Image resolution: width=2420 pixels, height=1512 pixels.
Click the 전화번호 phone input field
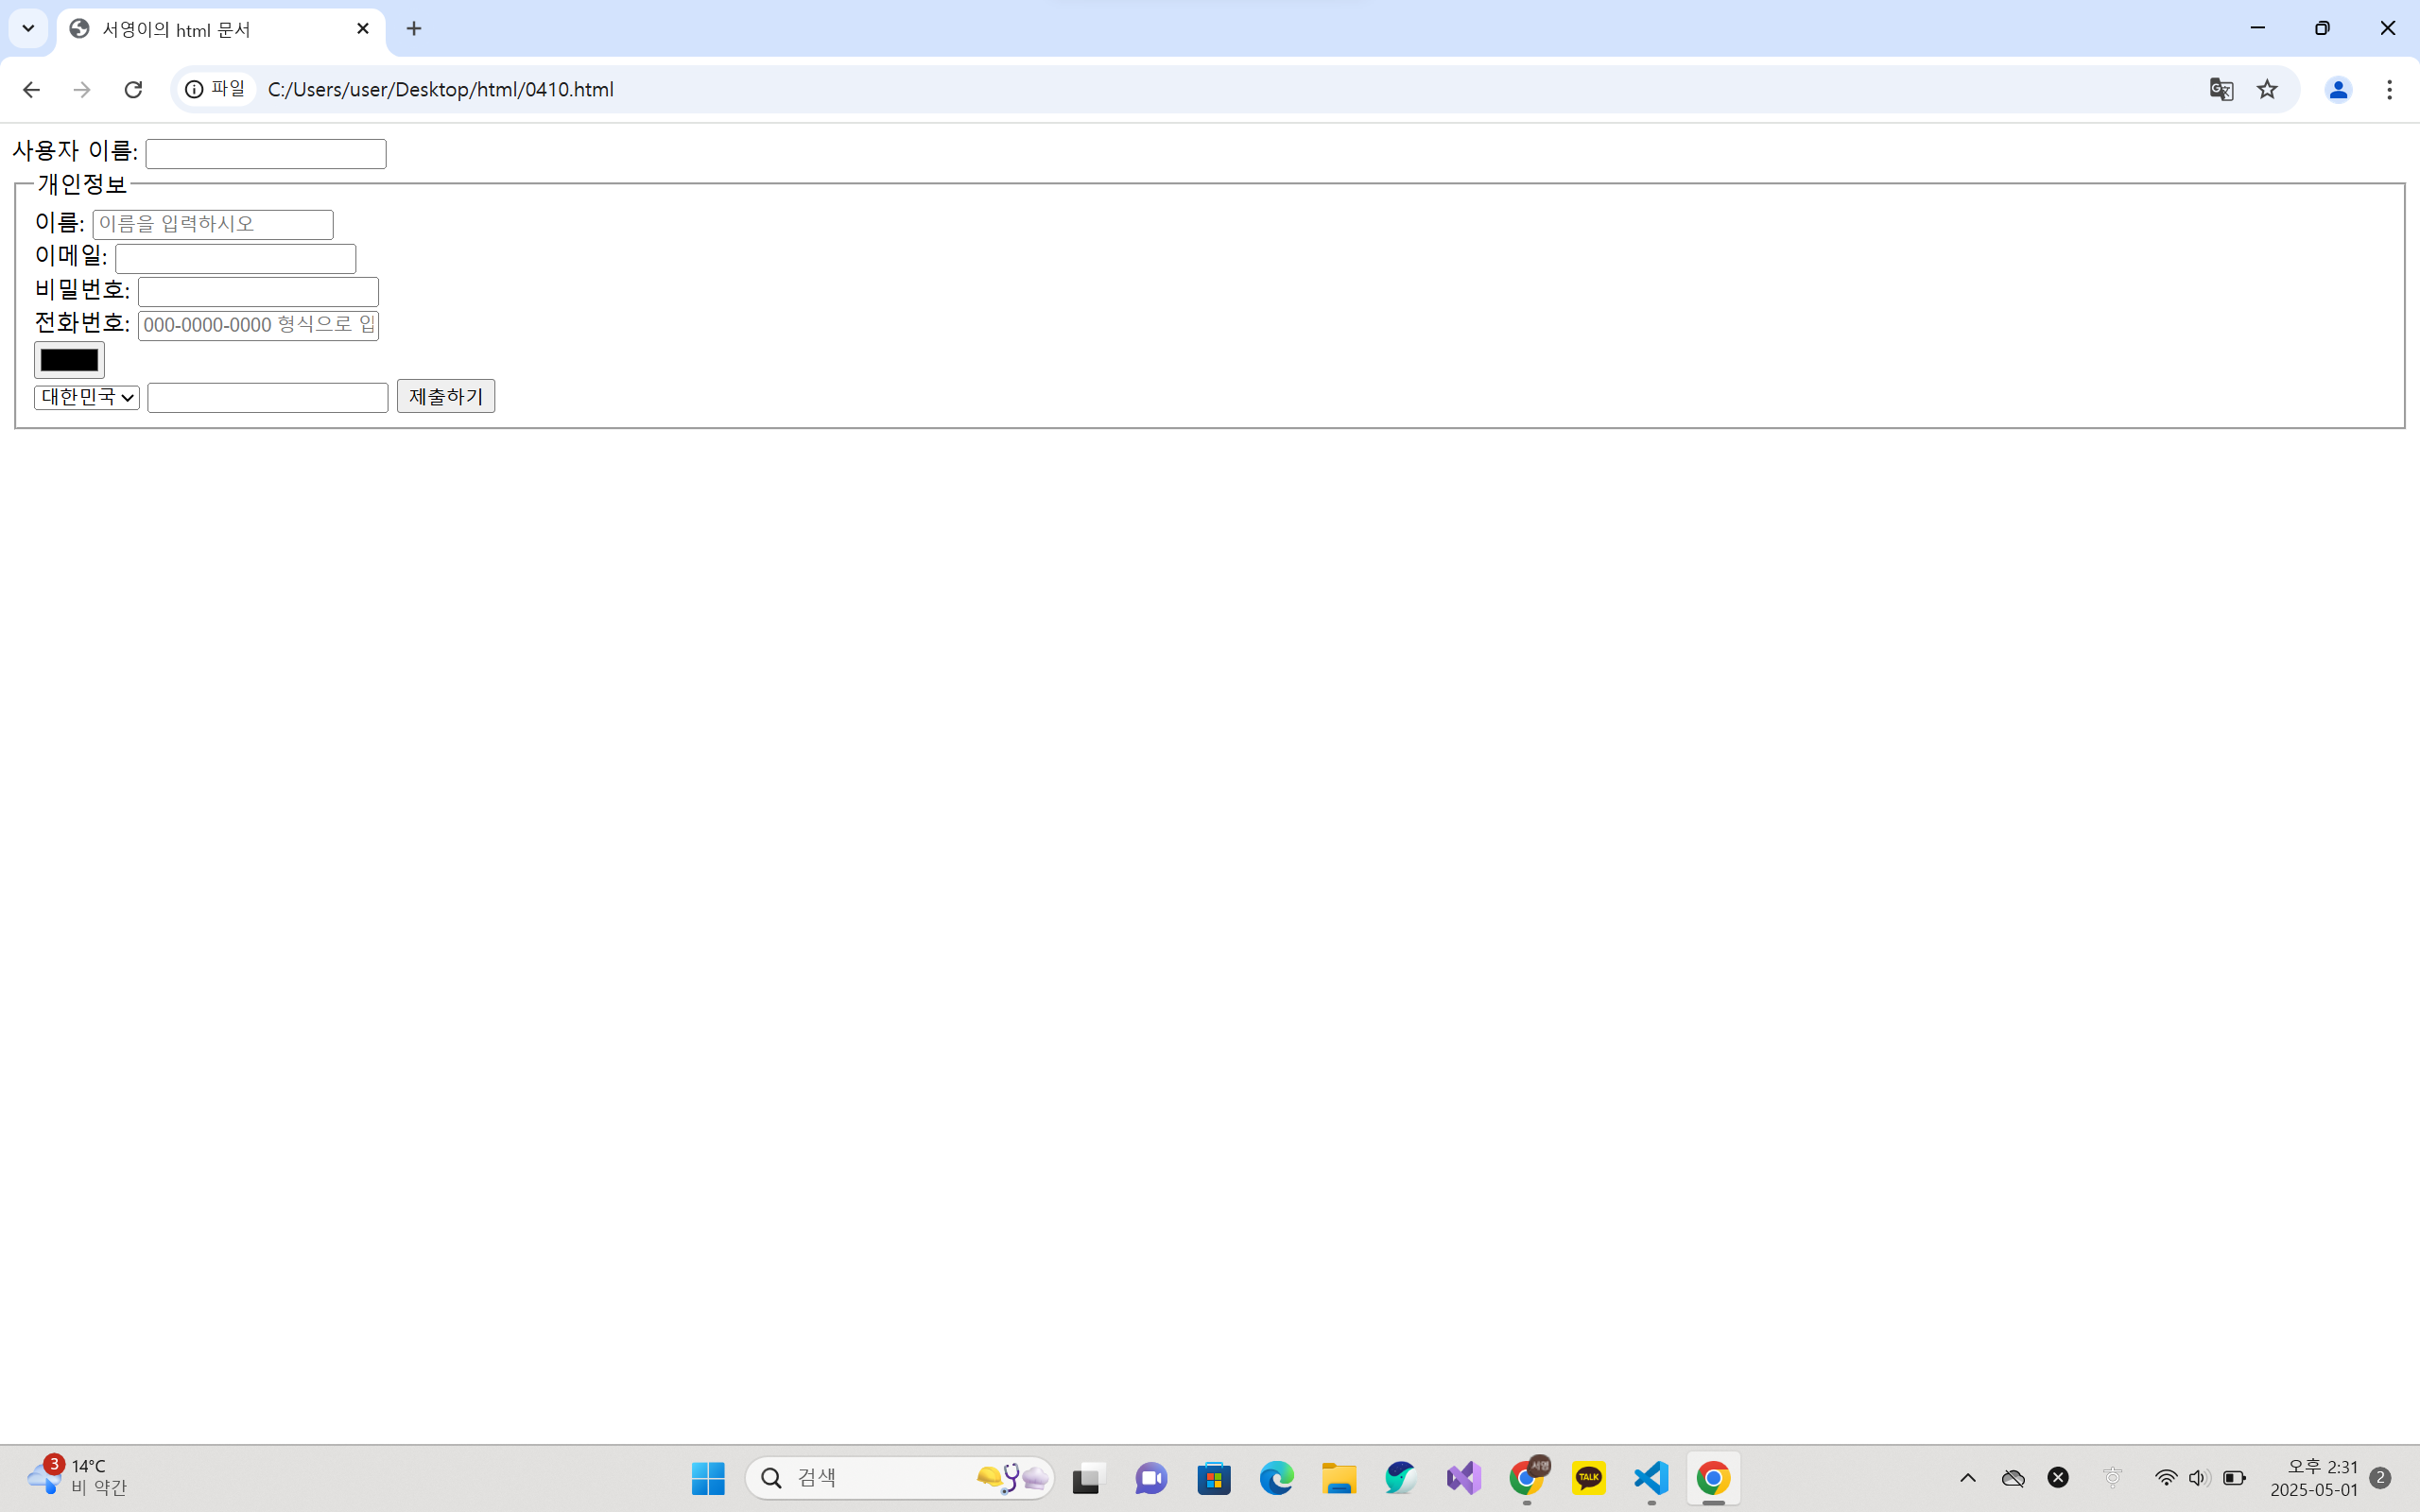click(x=258, y=326)
